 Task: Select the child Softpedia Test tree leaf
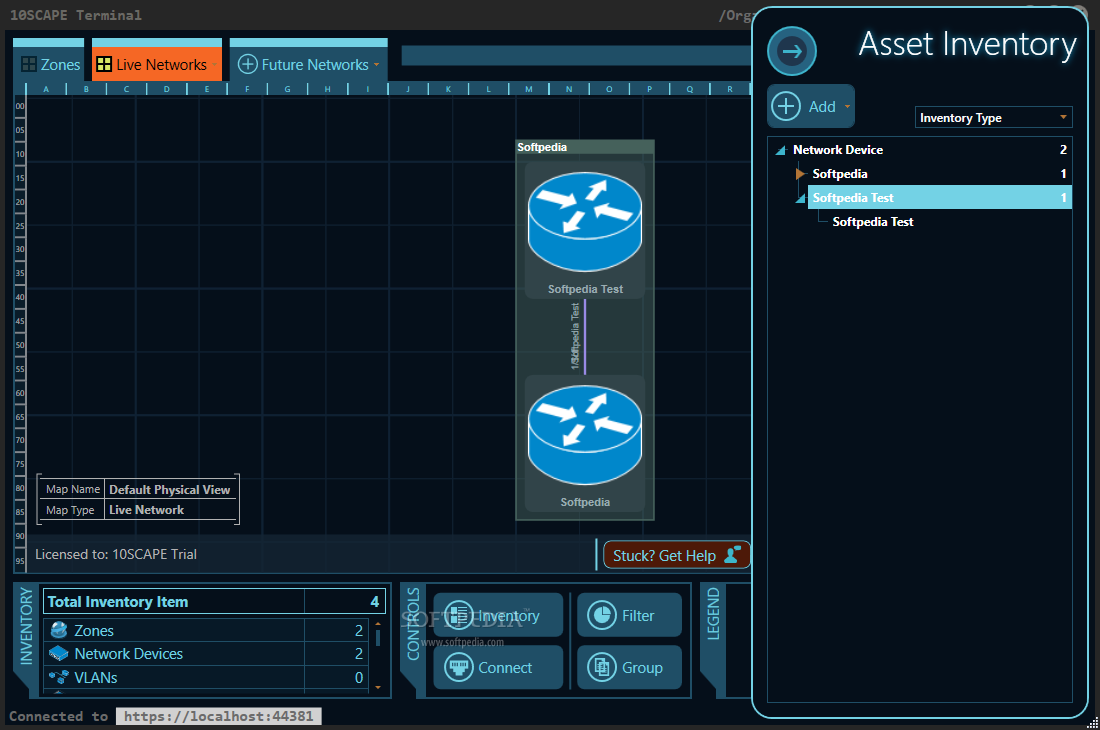pos(873,222)
